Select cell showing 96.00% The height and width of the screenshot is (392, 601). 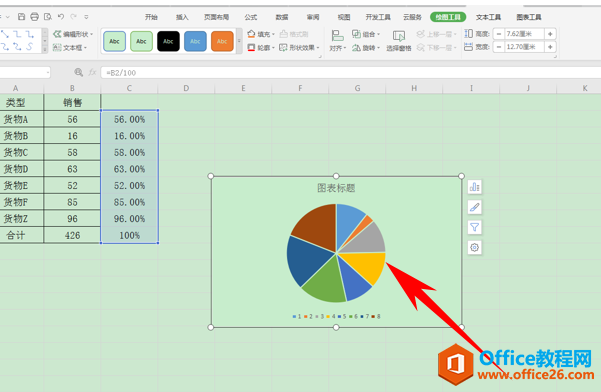130,219
